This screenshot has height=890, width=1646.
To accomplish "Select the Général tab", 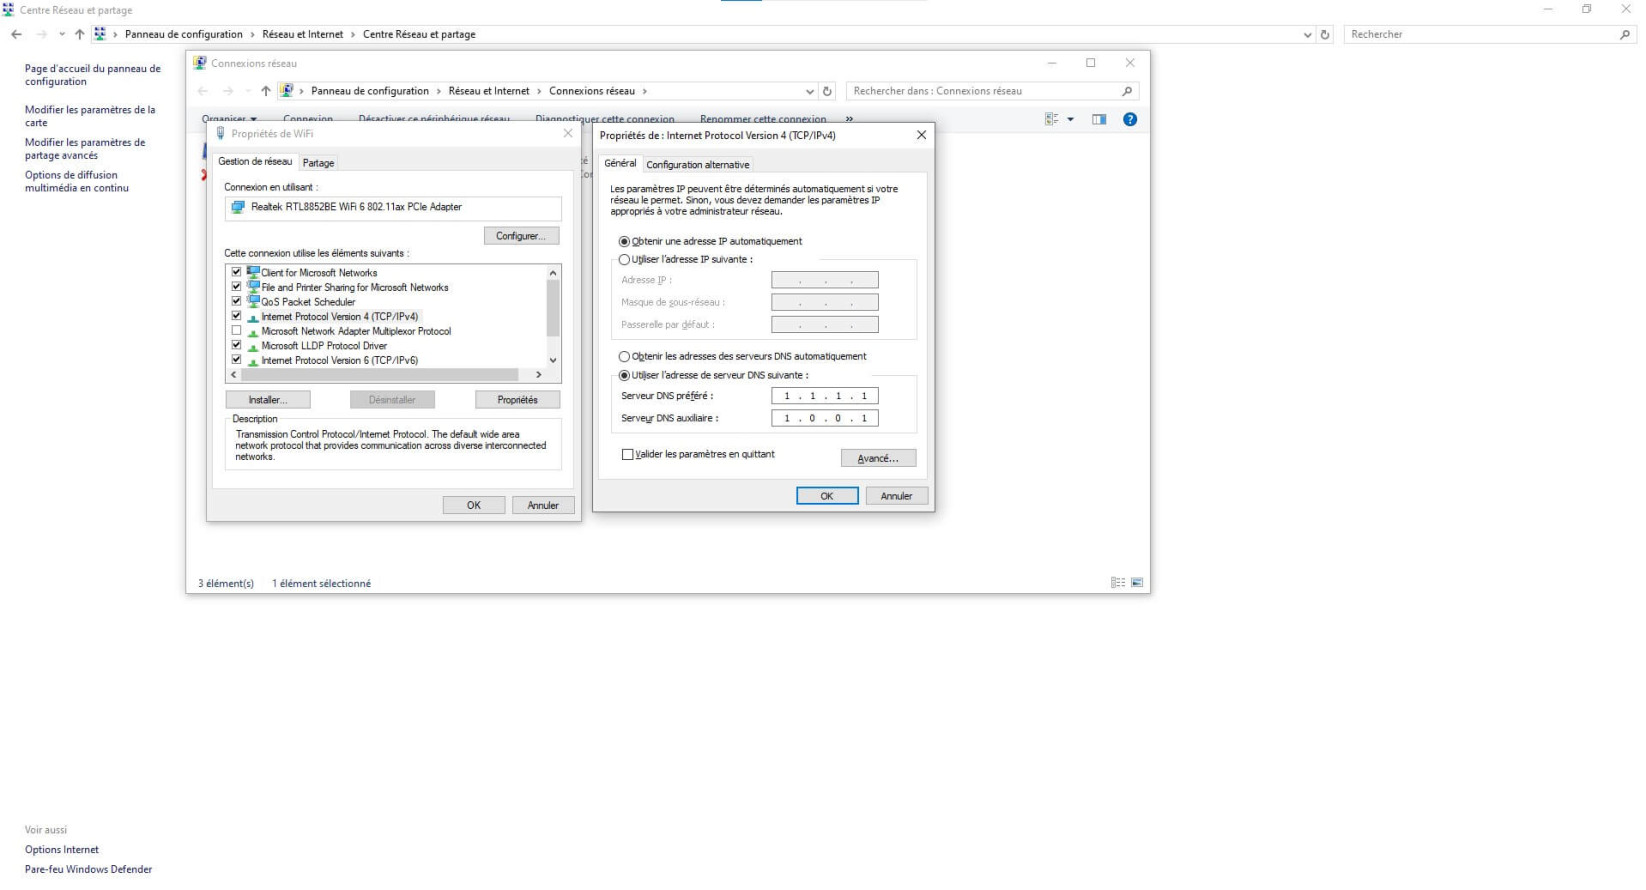I will coord(620,163).
